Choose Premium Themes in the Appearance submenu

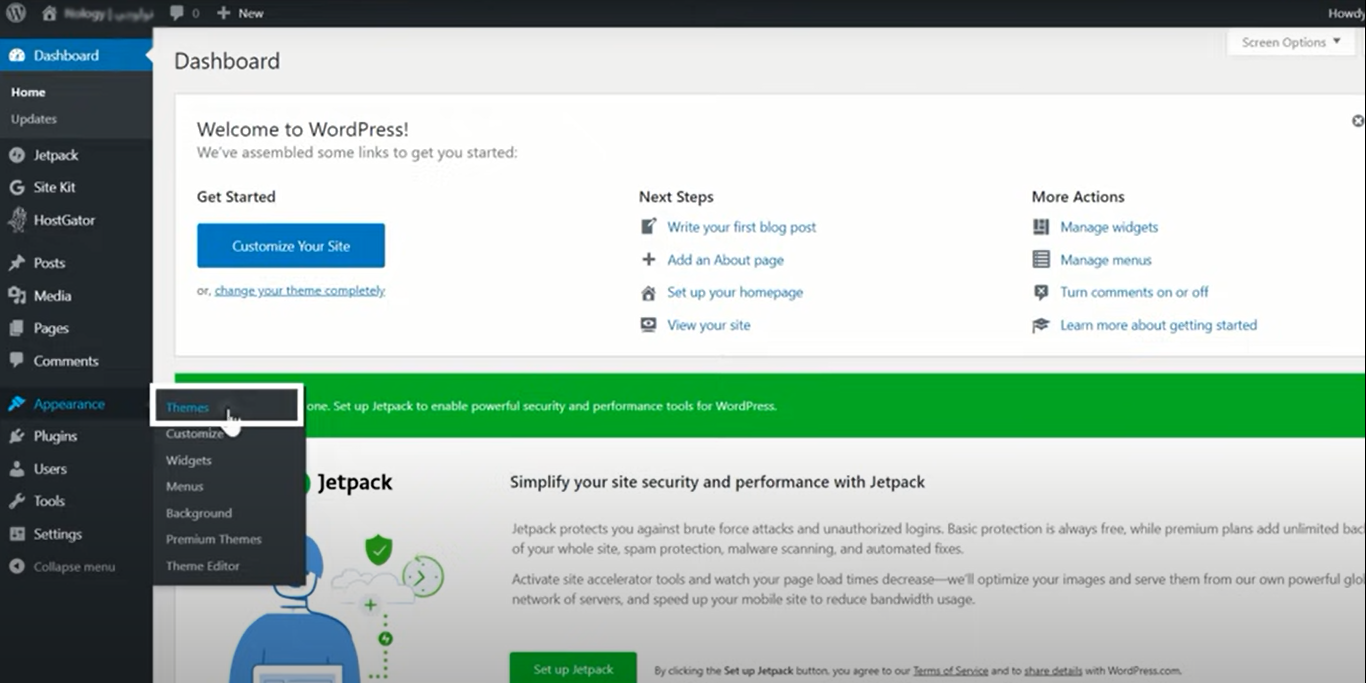coord(214,539)
